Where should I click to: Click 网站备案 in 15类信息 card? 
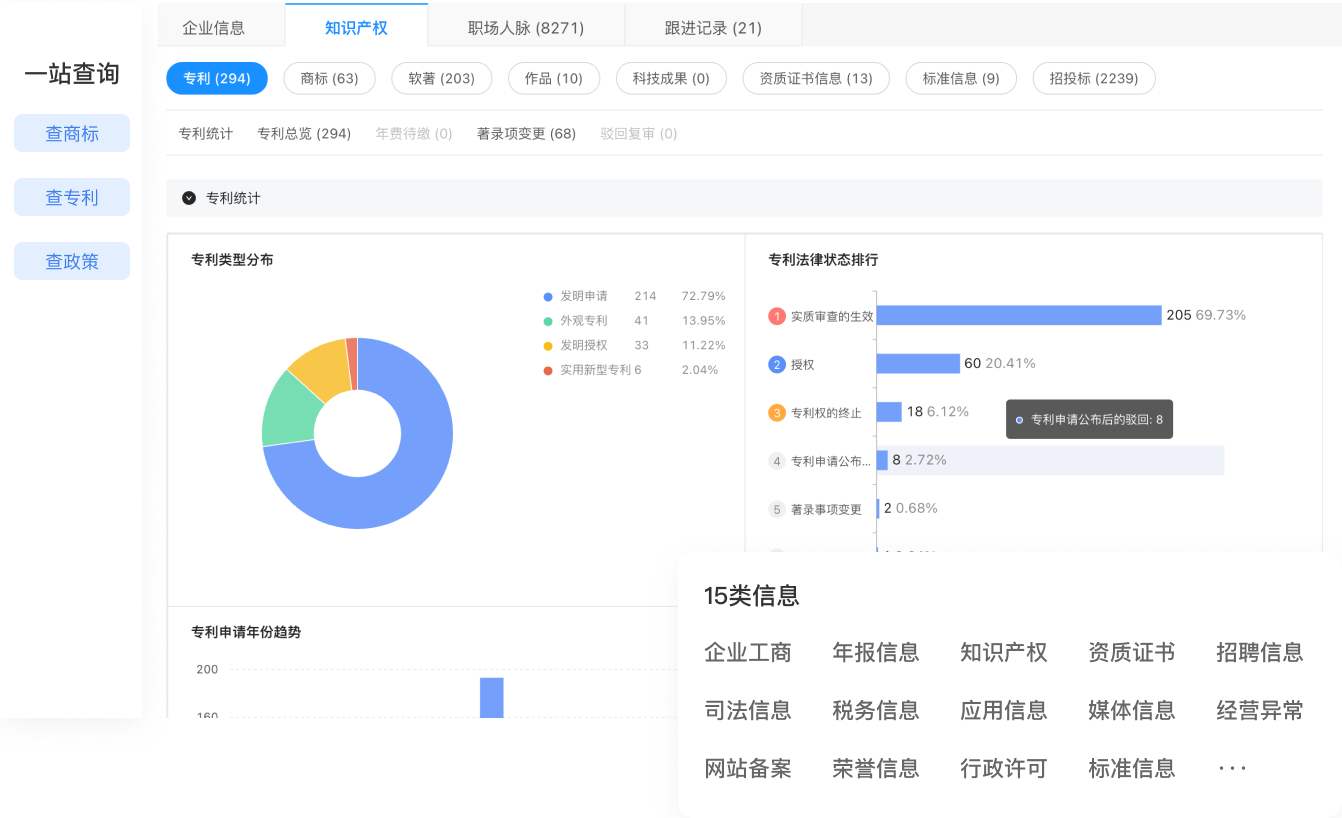(748, 769)
